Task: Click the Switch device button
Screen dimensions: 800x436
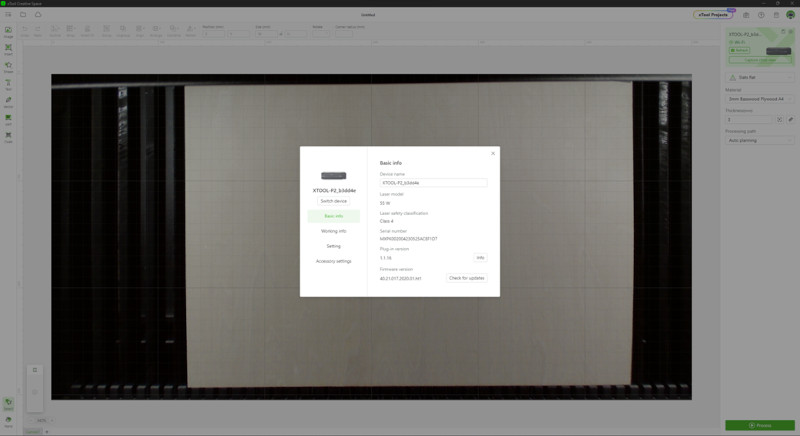Action: click(x=333, y=201)
